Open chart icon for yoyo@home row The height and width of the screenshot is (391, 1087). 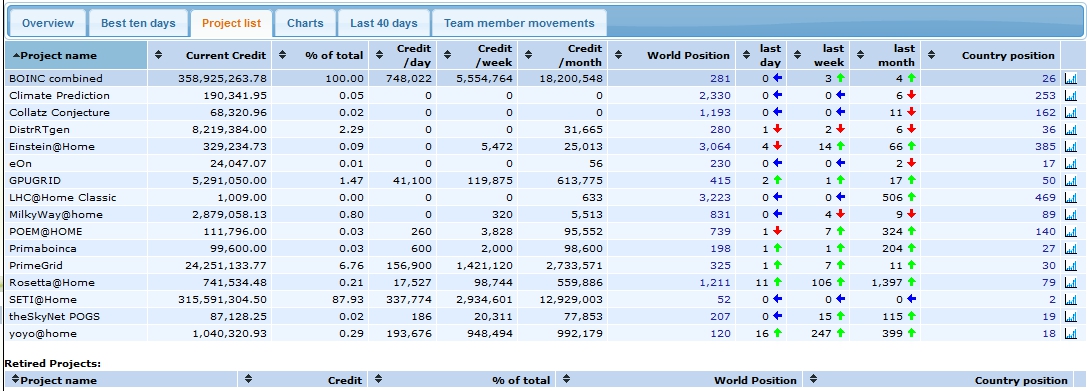tap(1070, 333)
